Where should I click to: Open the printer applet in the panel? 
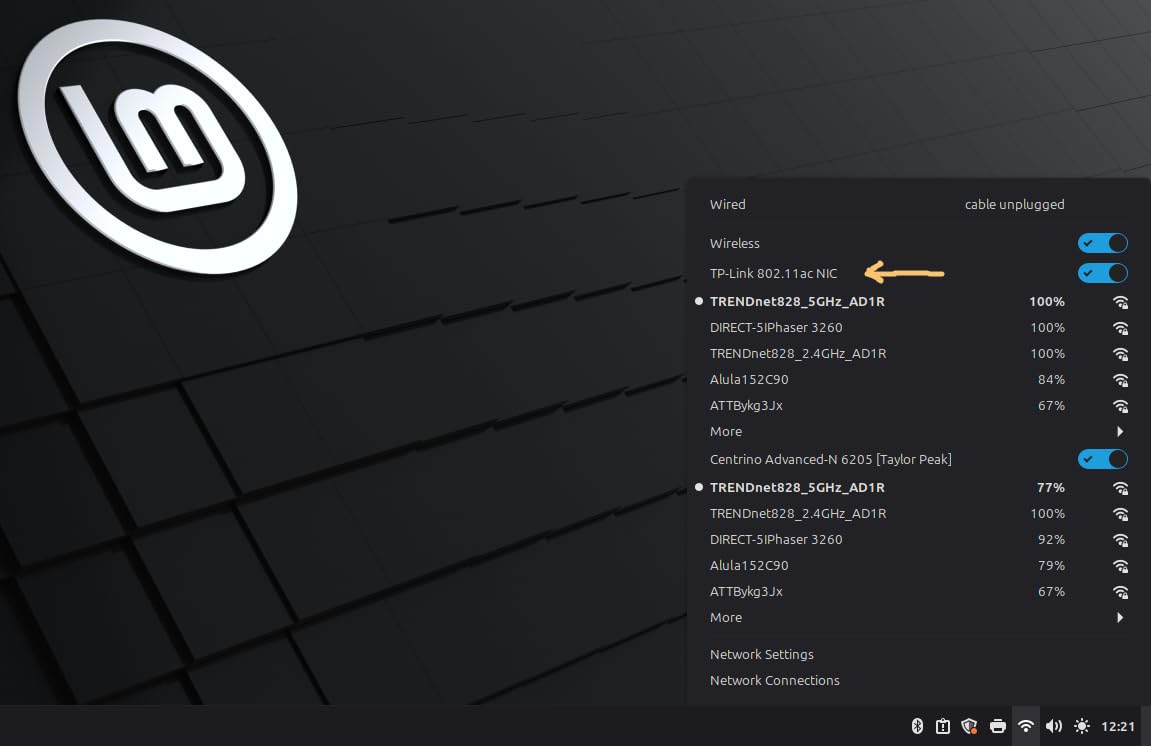click(997, 726)
